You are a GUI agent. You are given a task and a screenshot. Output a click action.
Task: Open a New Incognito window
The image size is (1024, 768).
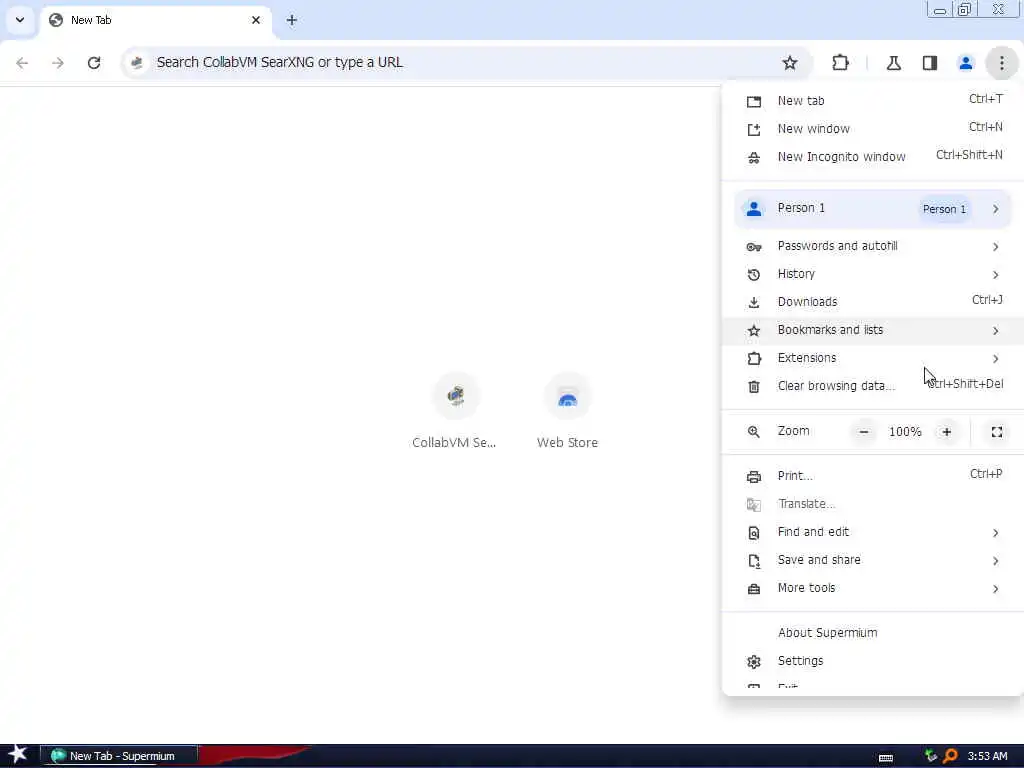click(872, 157)
